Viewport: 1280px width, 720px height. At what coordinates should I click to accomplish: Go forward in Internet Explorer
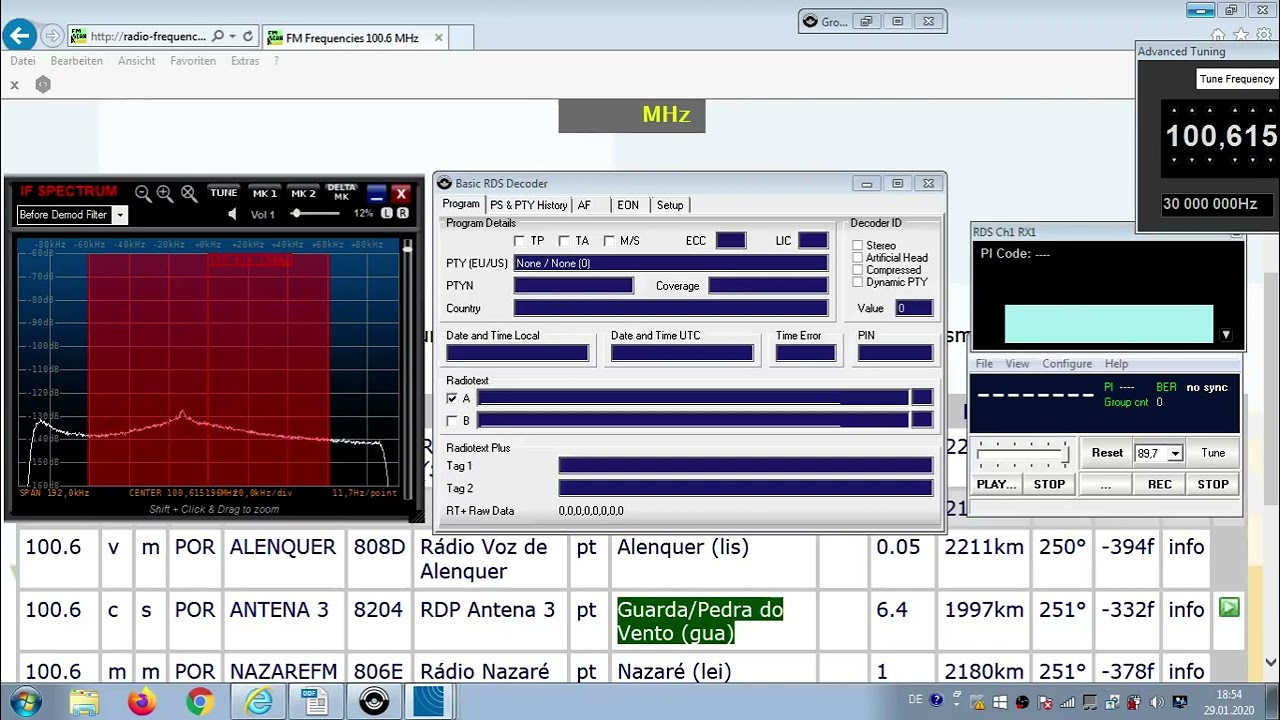point(51,36)
